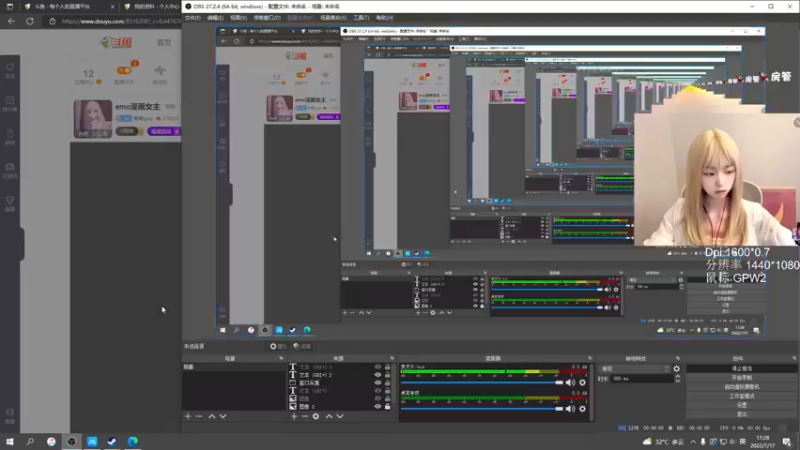Open the 工具(T) menu in OBS
The width and height of the screenshot is (800, 450).
361,18
